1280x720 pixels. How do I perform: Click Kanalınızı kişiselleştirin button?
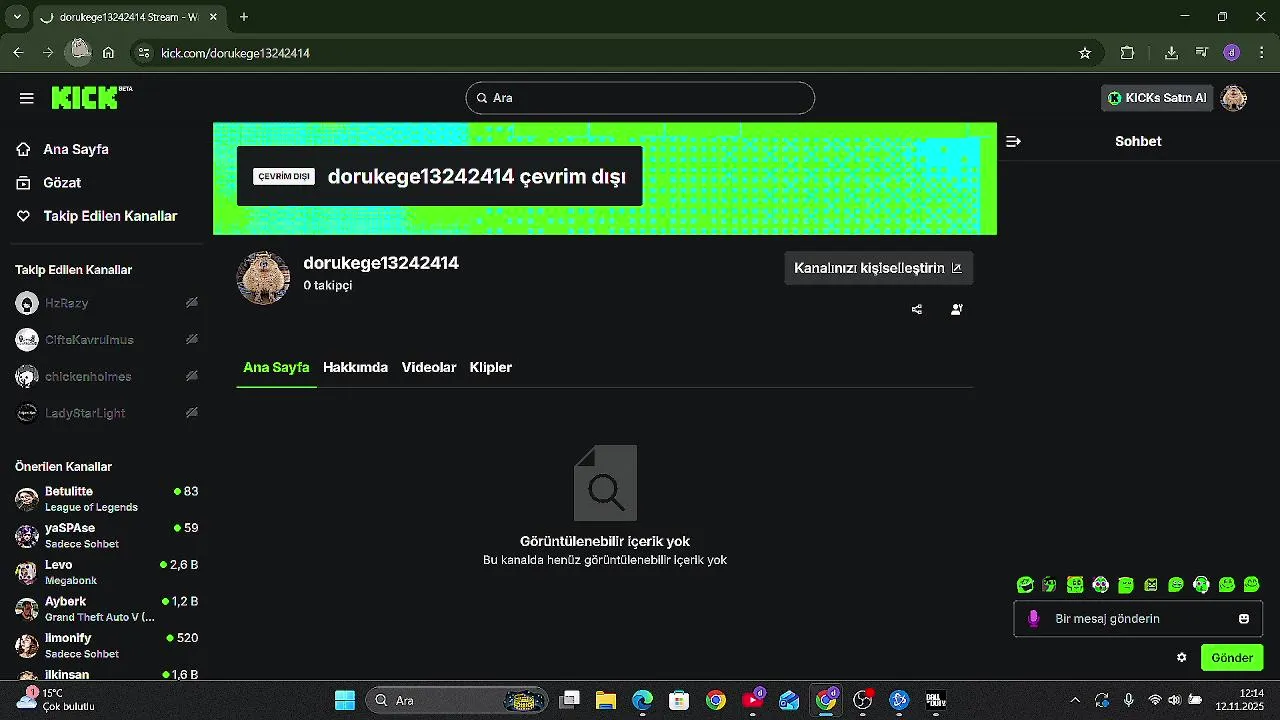click(878, 268)
